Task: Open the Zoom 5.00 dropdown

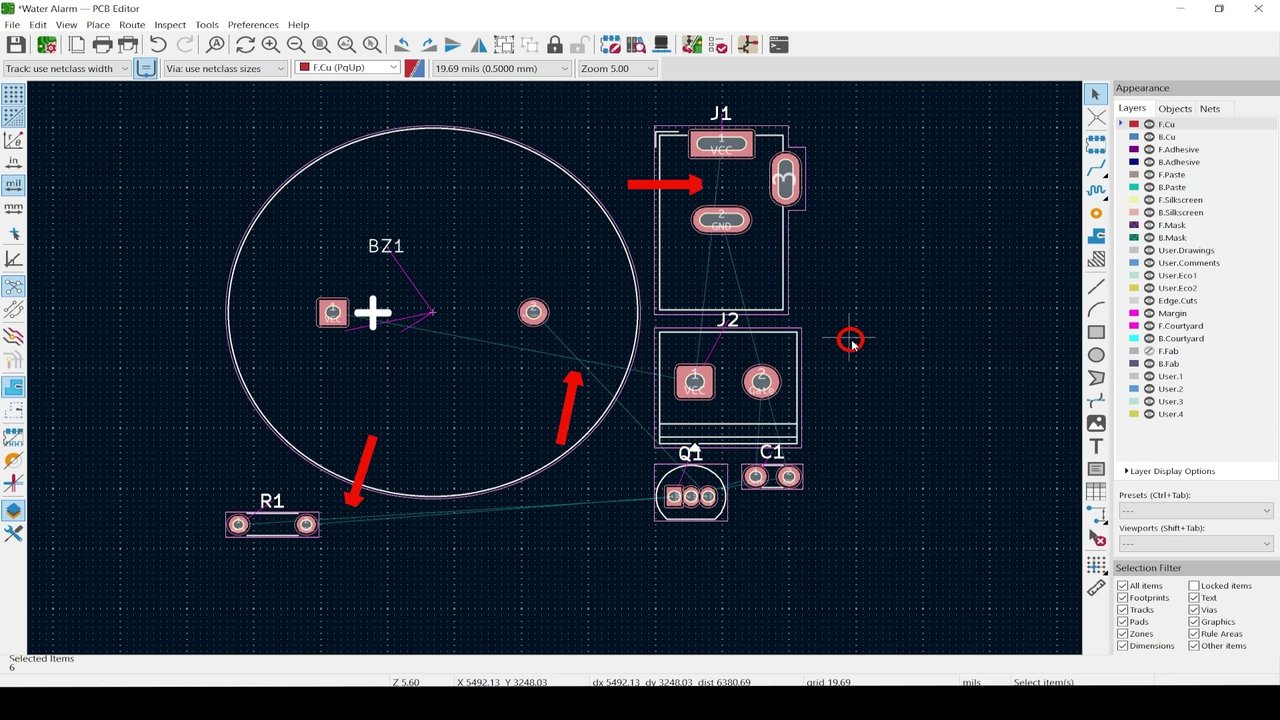Action: click(617, 68)
